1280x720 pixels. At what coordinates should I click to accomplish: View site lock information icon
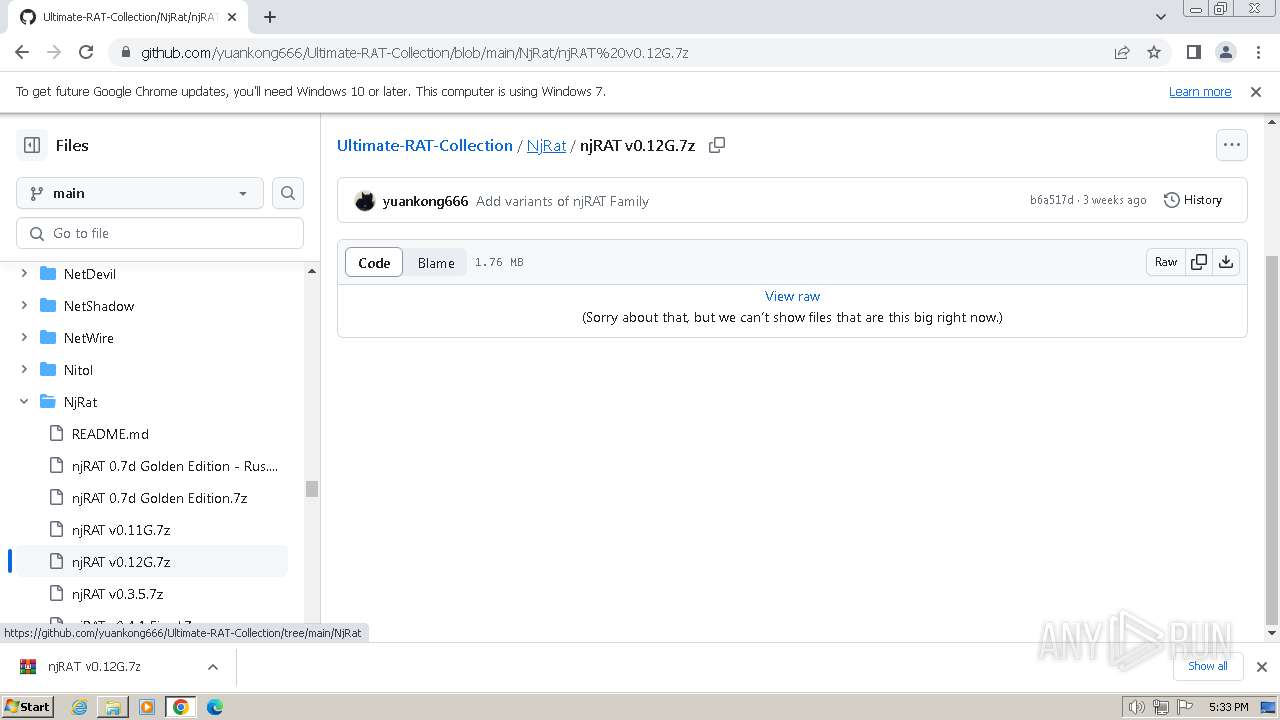point(125,52)
